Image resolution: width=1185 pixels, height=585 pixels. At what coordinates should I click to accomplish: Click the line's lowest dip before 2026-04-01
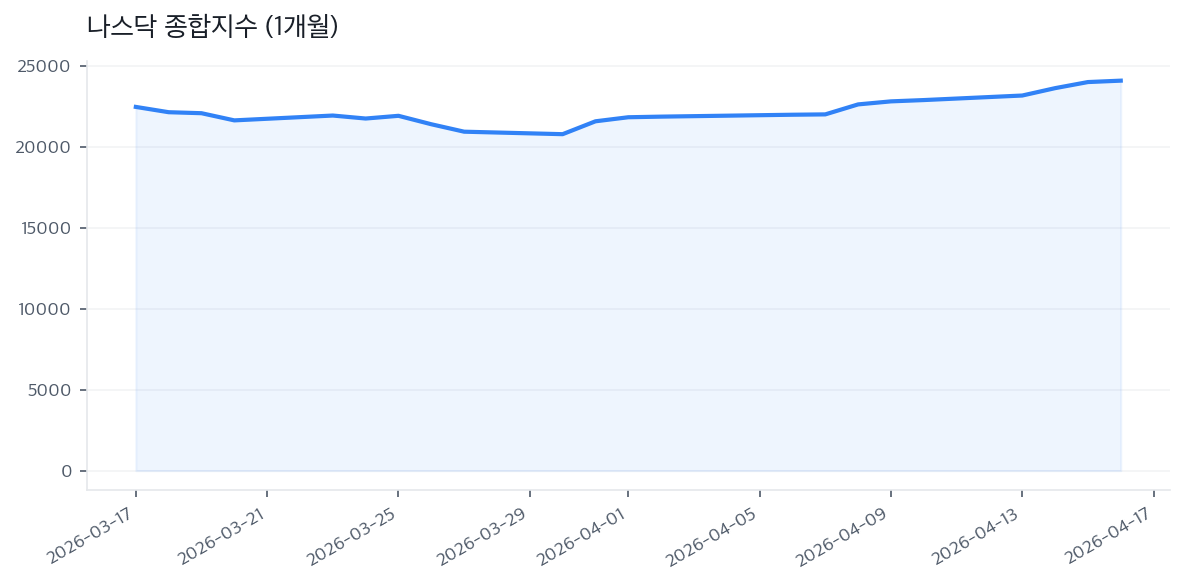point(562,134)
